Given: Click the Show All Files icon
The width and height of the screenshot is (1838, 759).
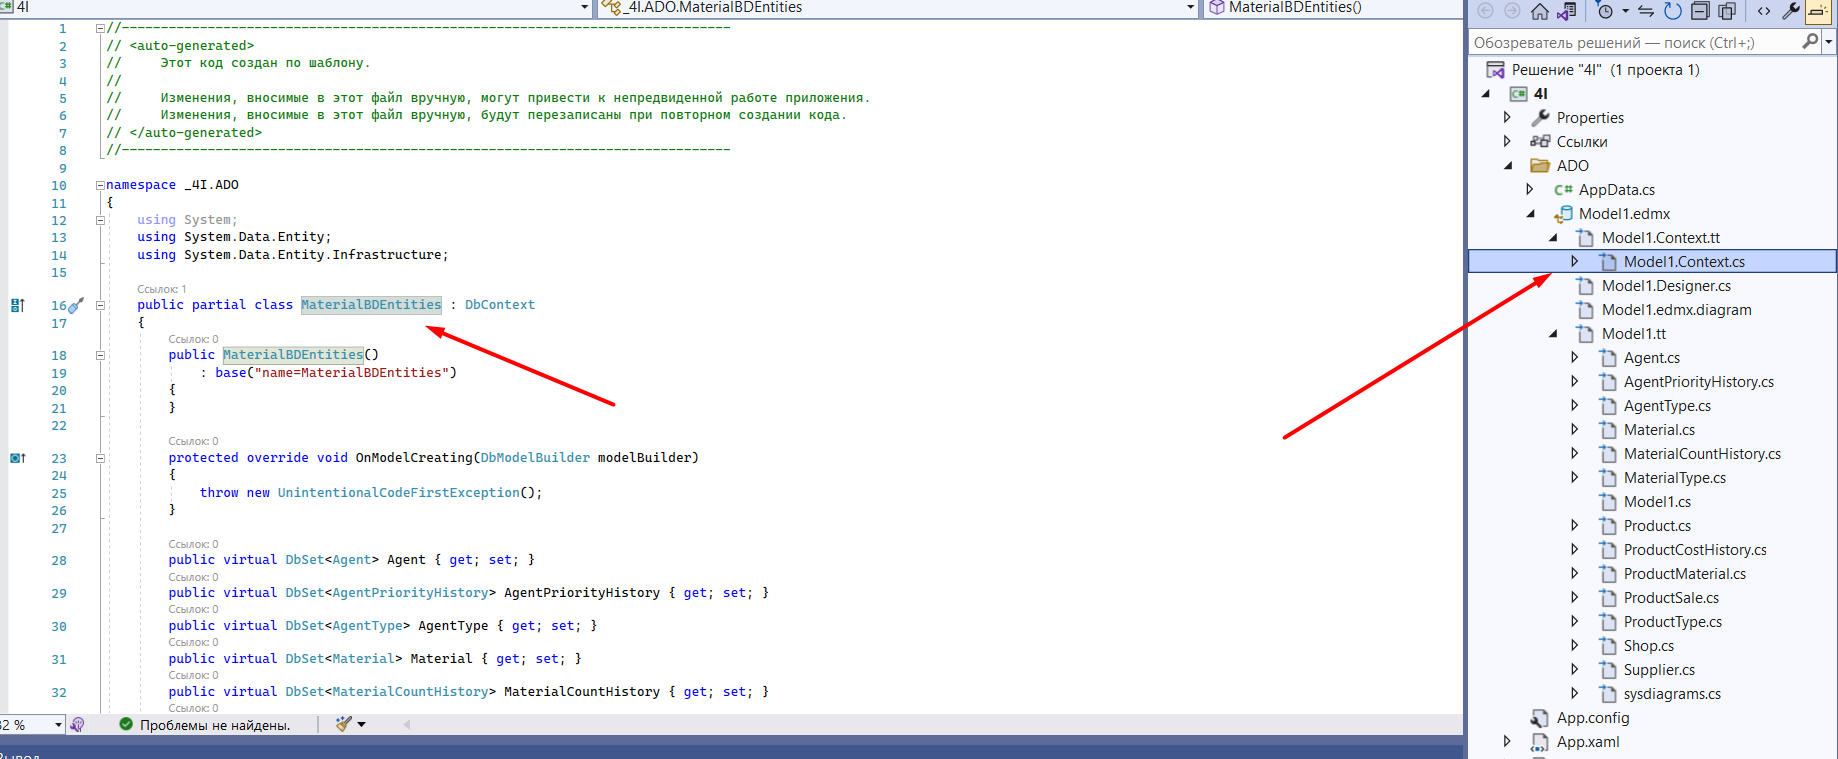Looking at the screenshot, I should coord(1727,11).
